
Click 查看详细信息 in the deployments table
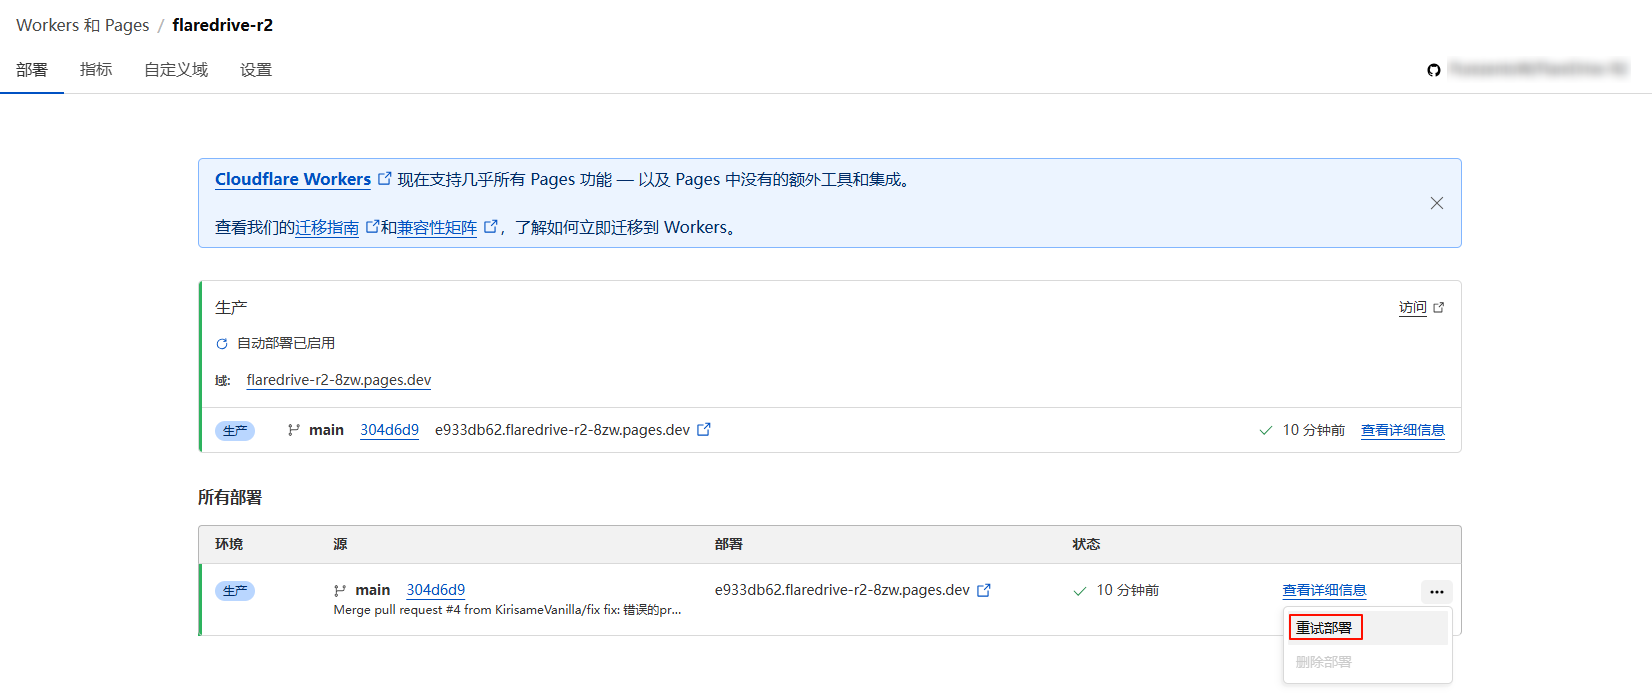pyautogui.click(x=1324, y=590)
